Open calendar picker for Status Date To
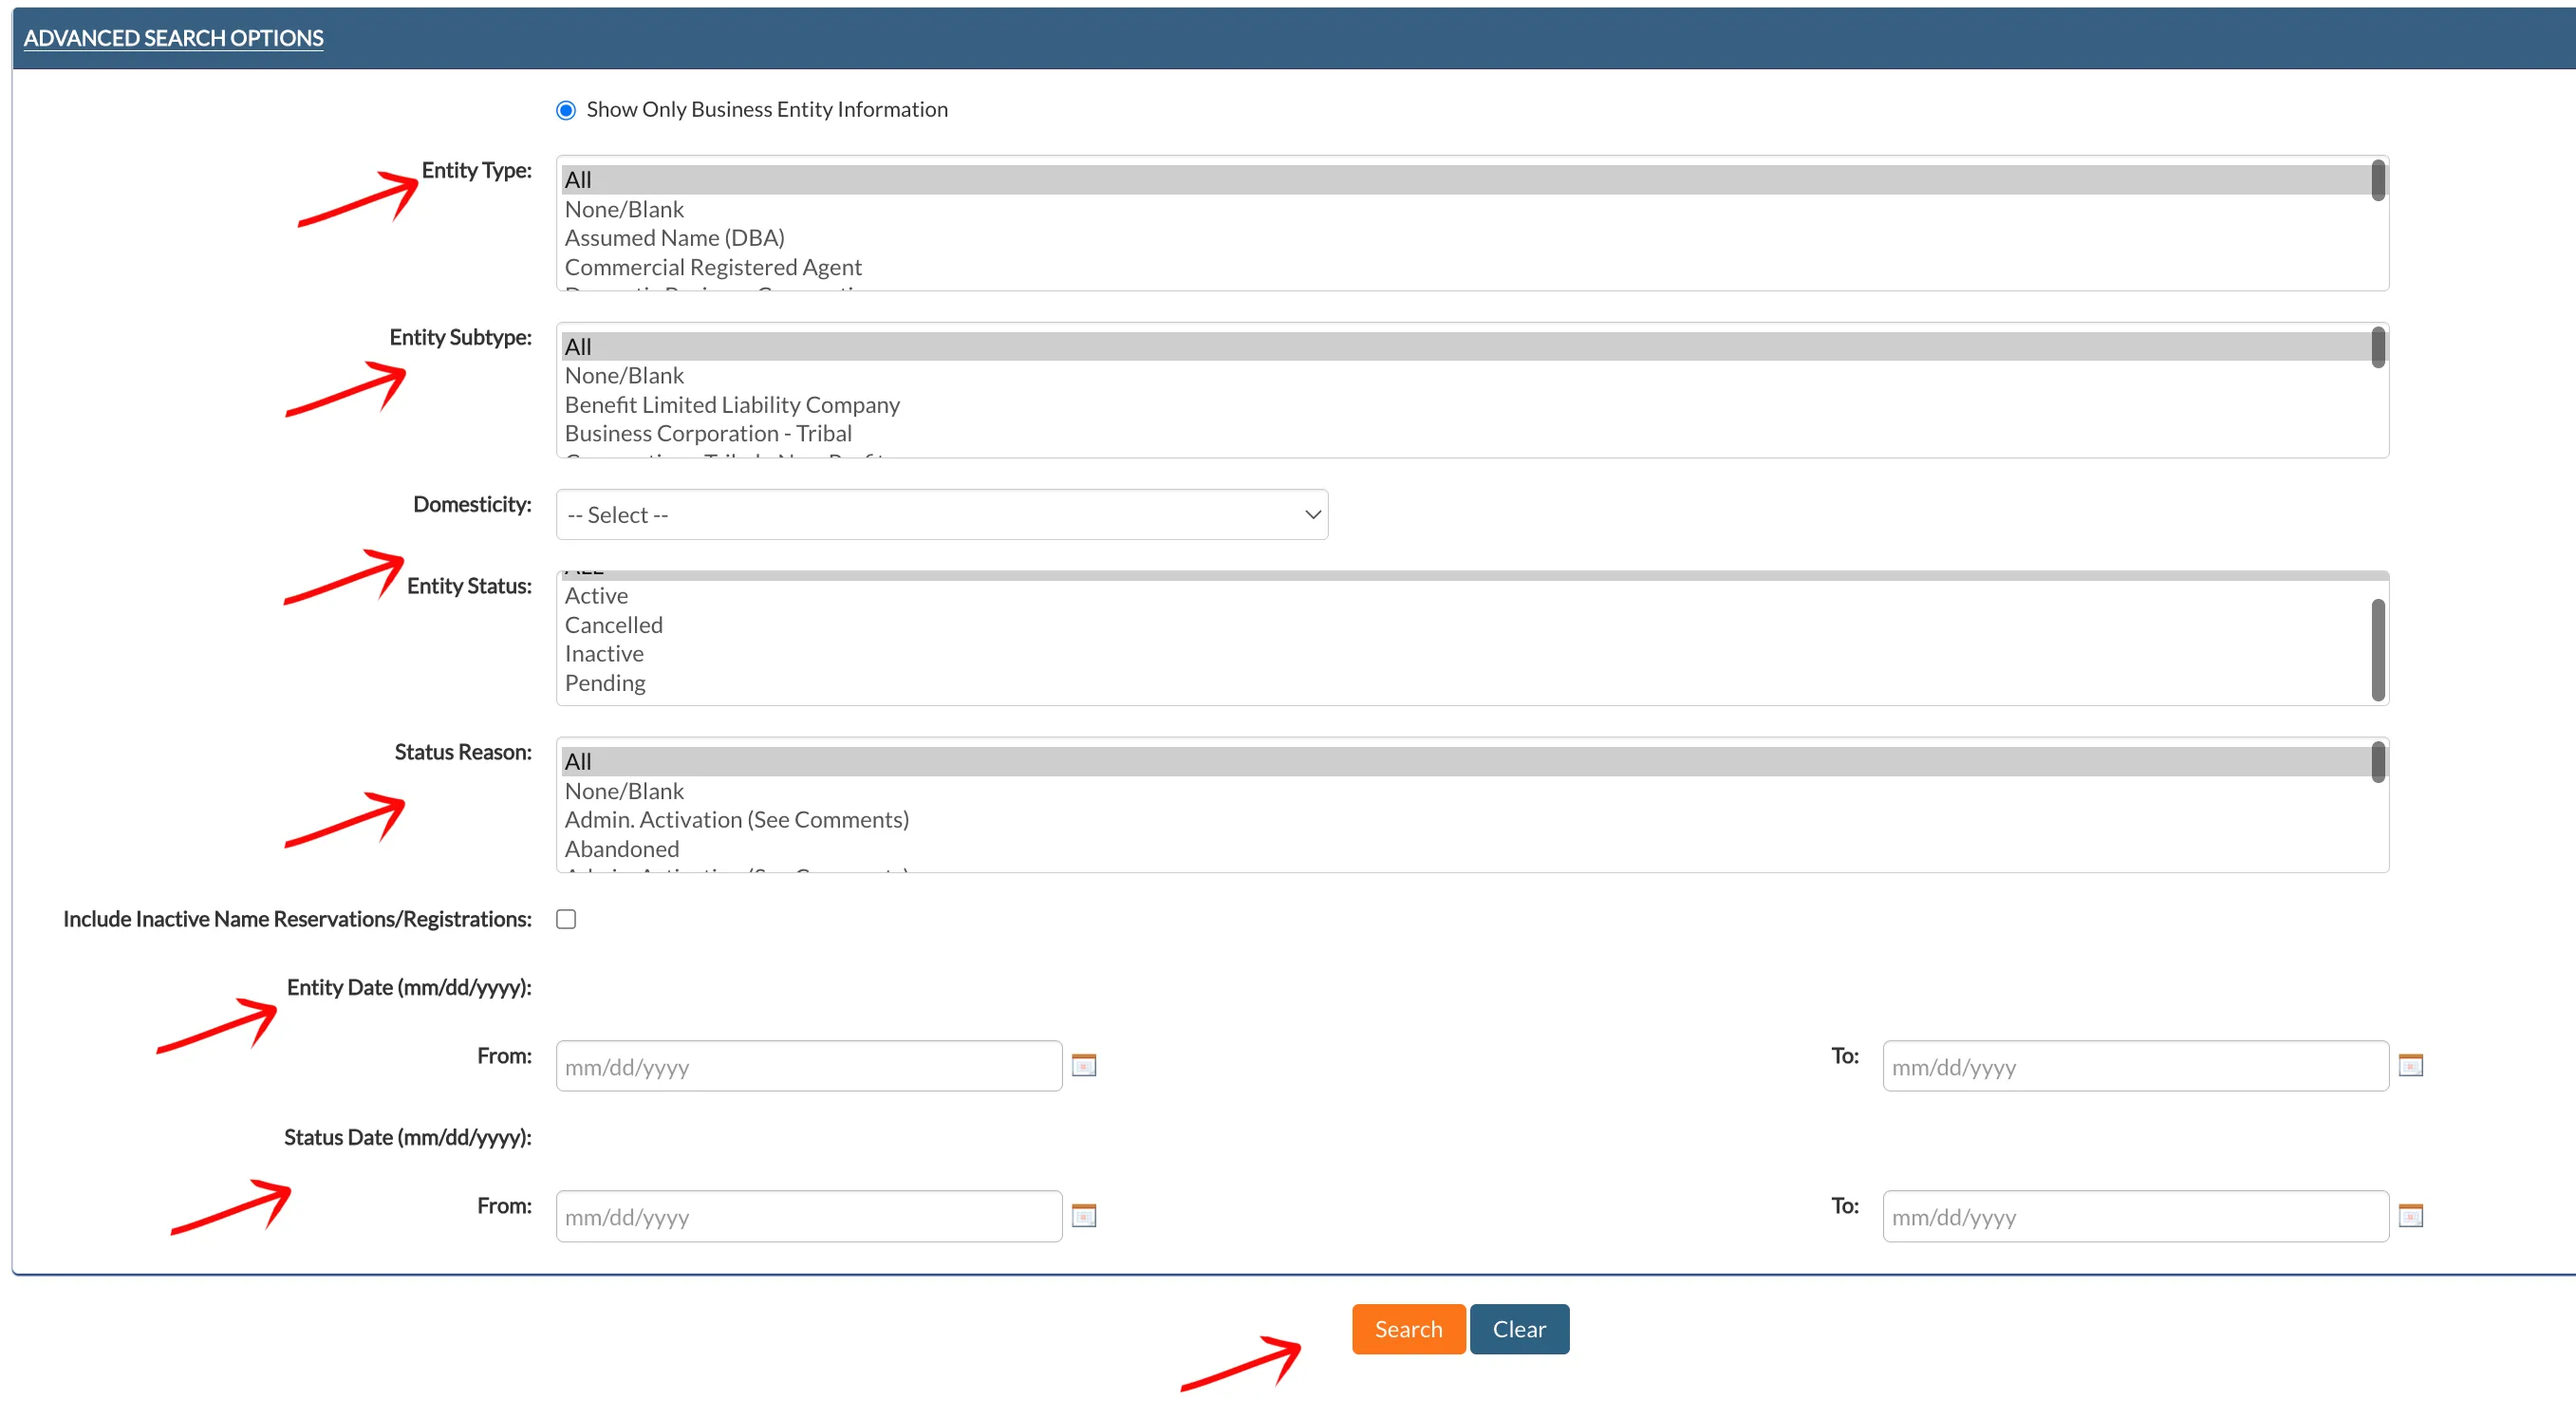Screen dimensions: 2576x1418 point(2411,1215)
